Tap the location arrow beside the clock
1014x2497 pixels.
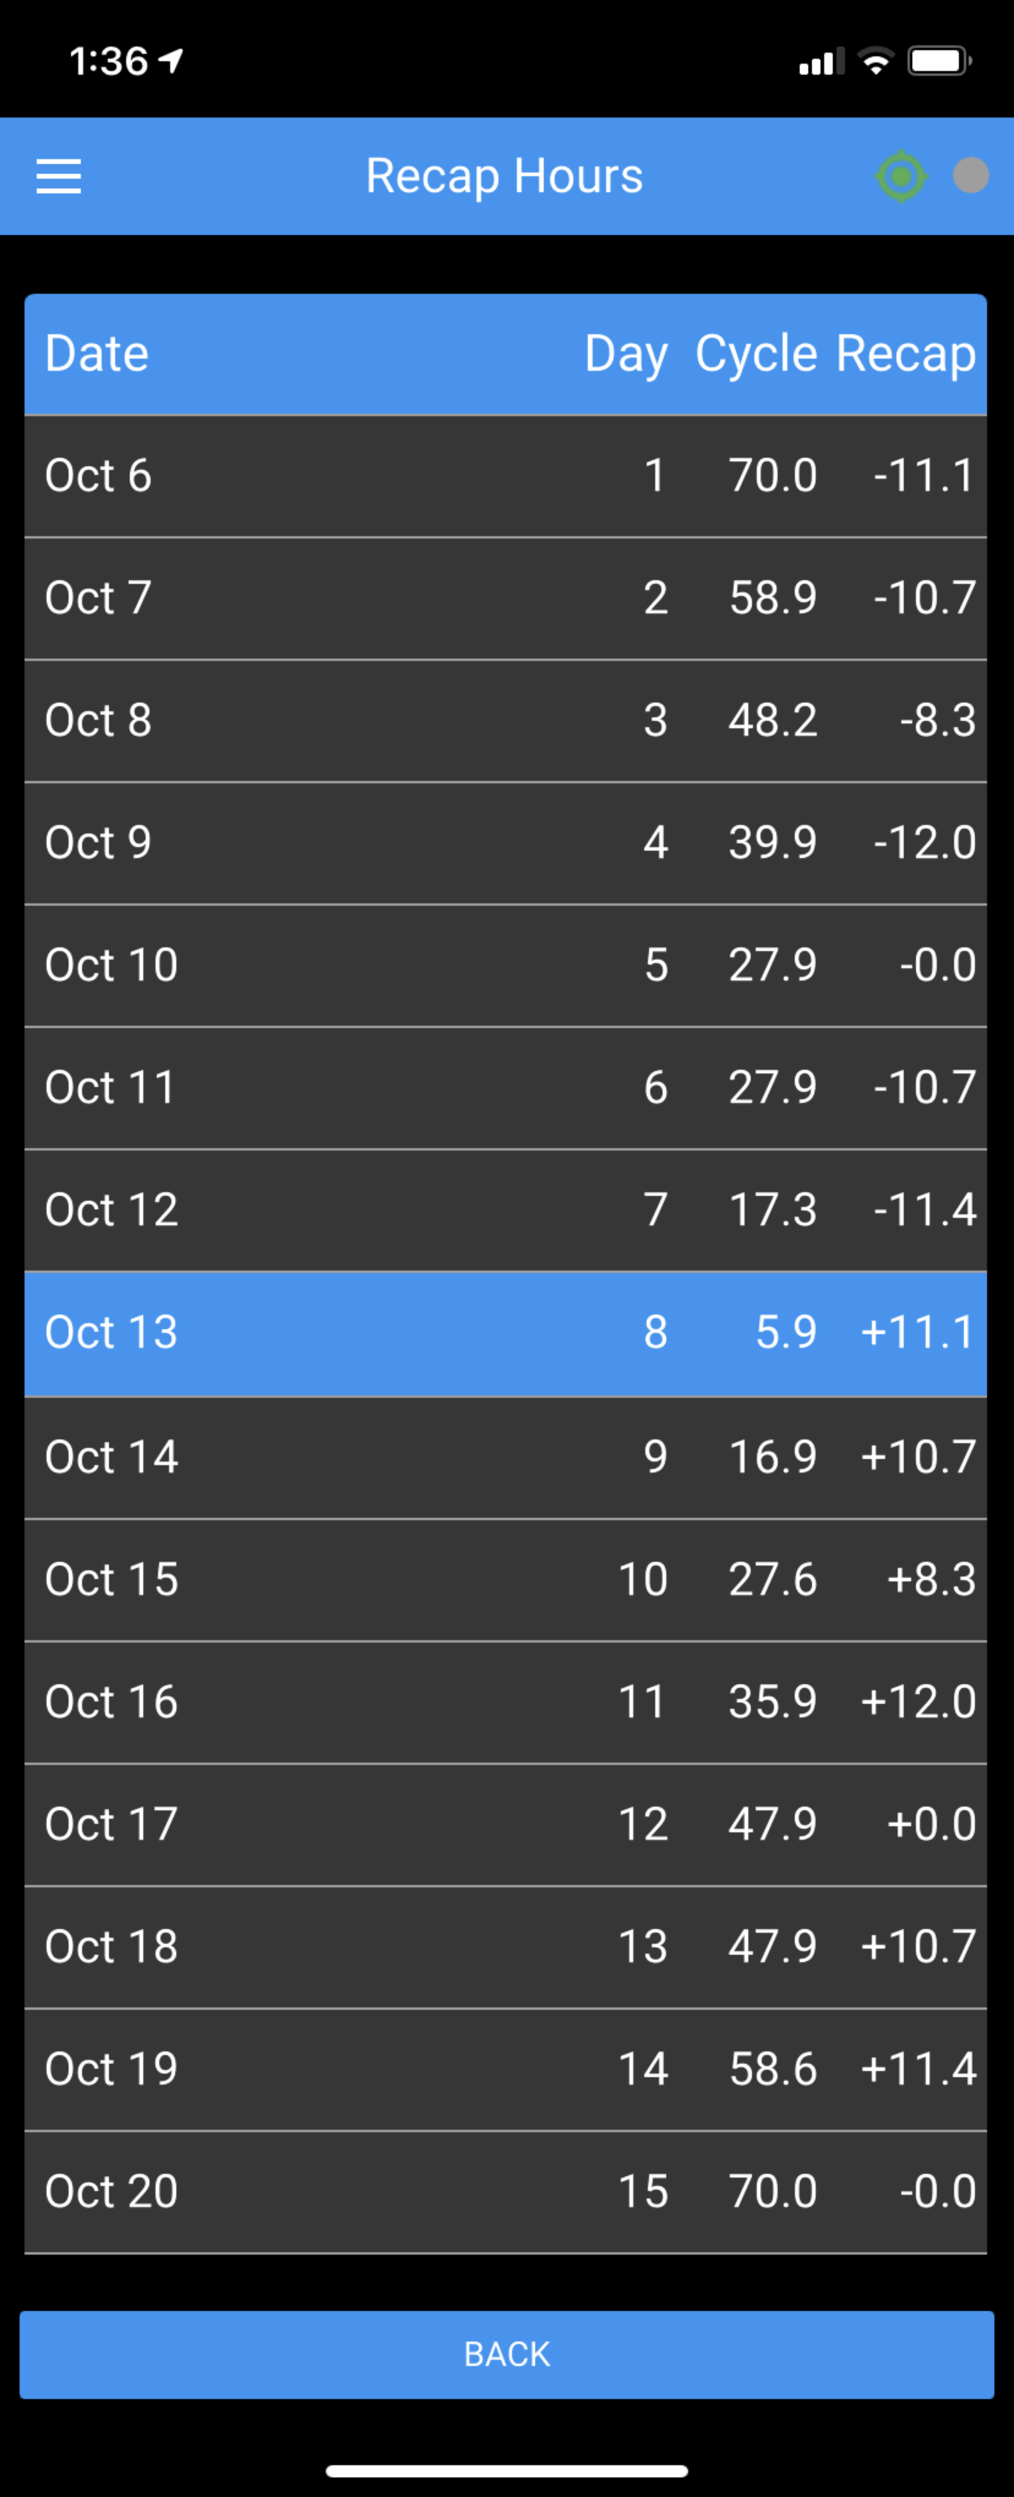(172, 62)
